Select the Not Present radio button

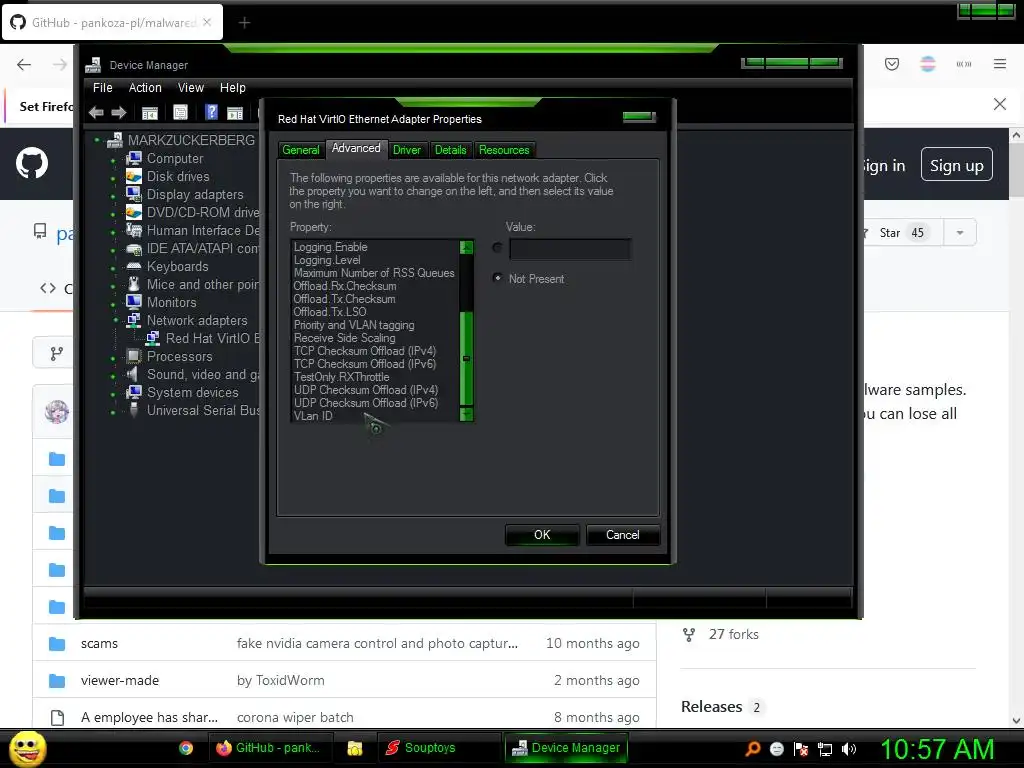[498, 278]
